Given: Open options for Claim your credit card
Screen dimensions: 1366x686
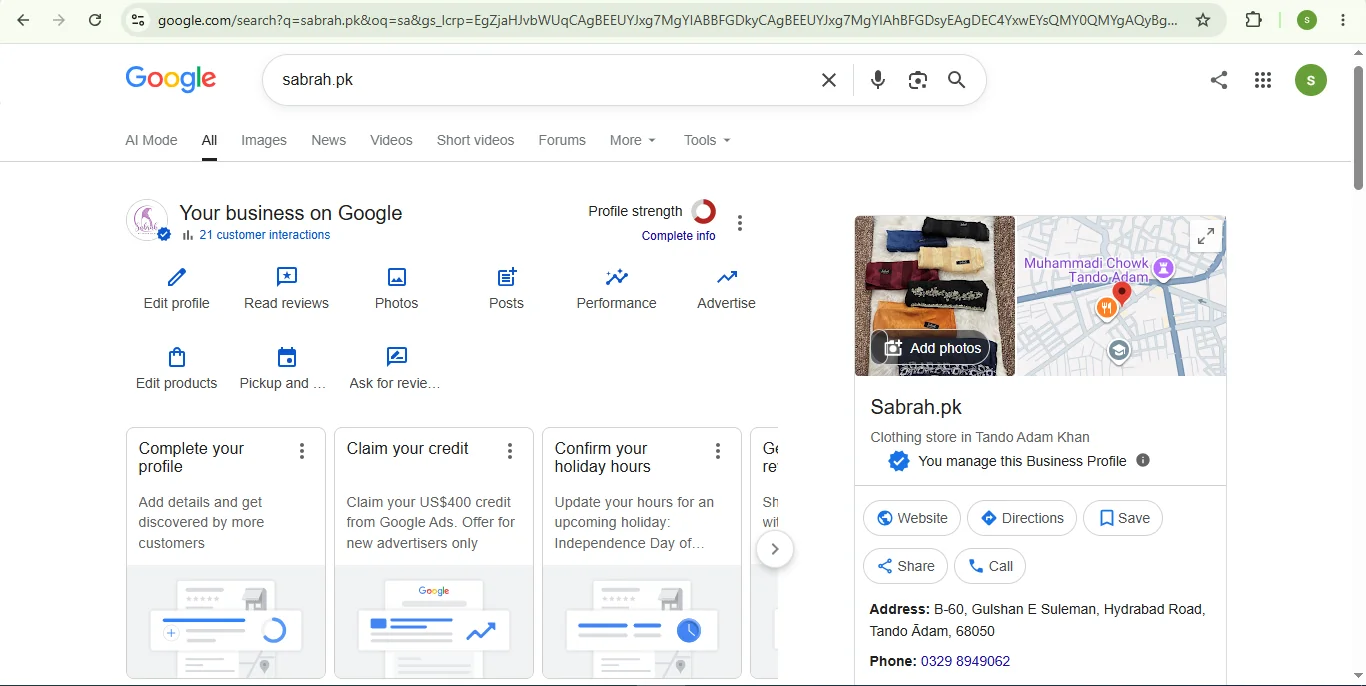Looking at the screenshot, I should pos(510,451).
